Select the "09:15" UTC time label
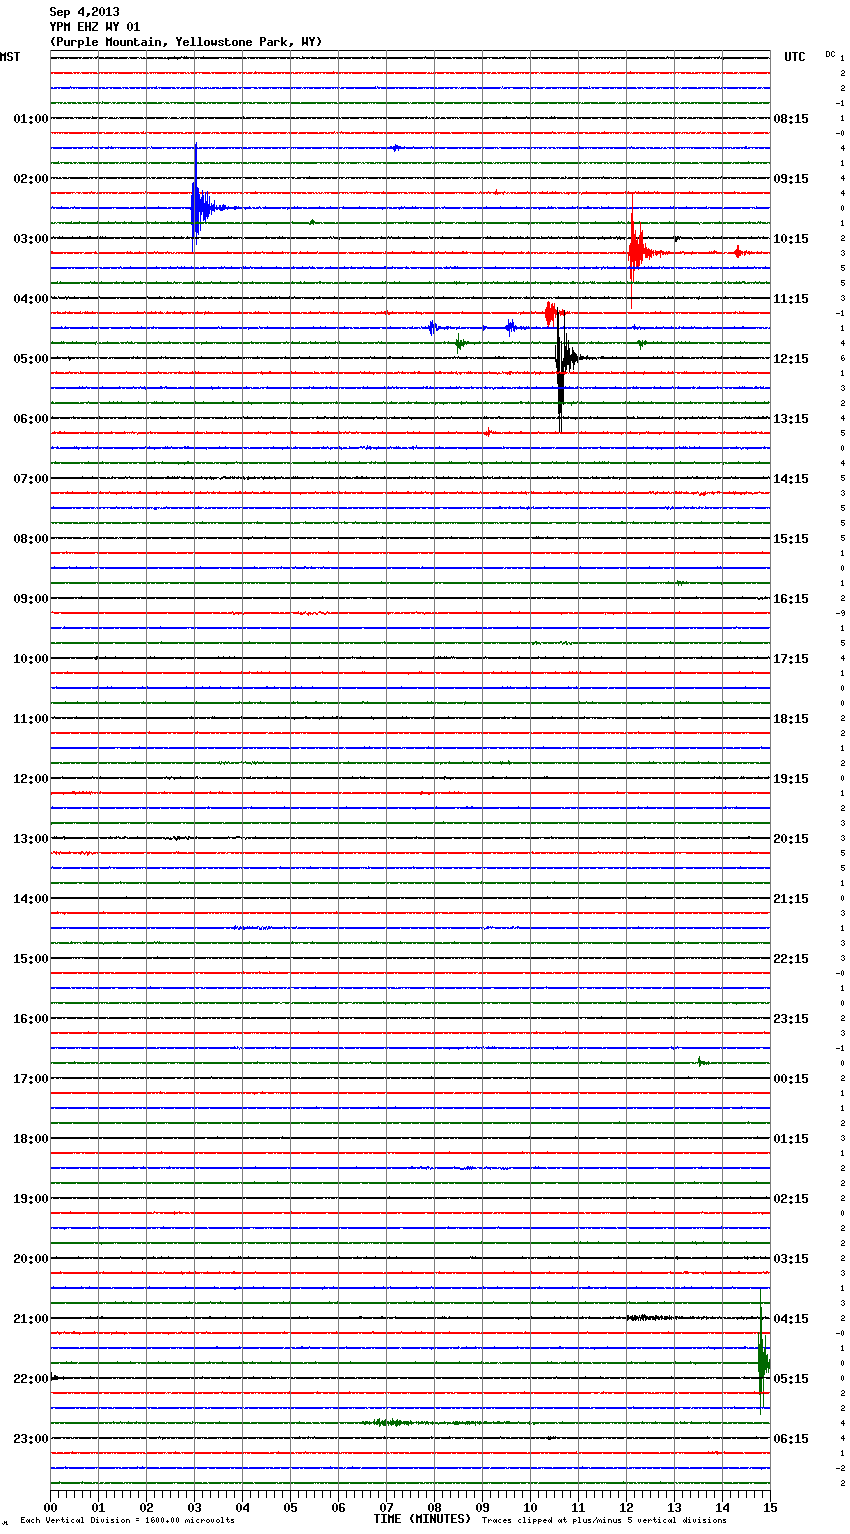The image size is (850, 1534). point(791,178)
